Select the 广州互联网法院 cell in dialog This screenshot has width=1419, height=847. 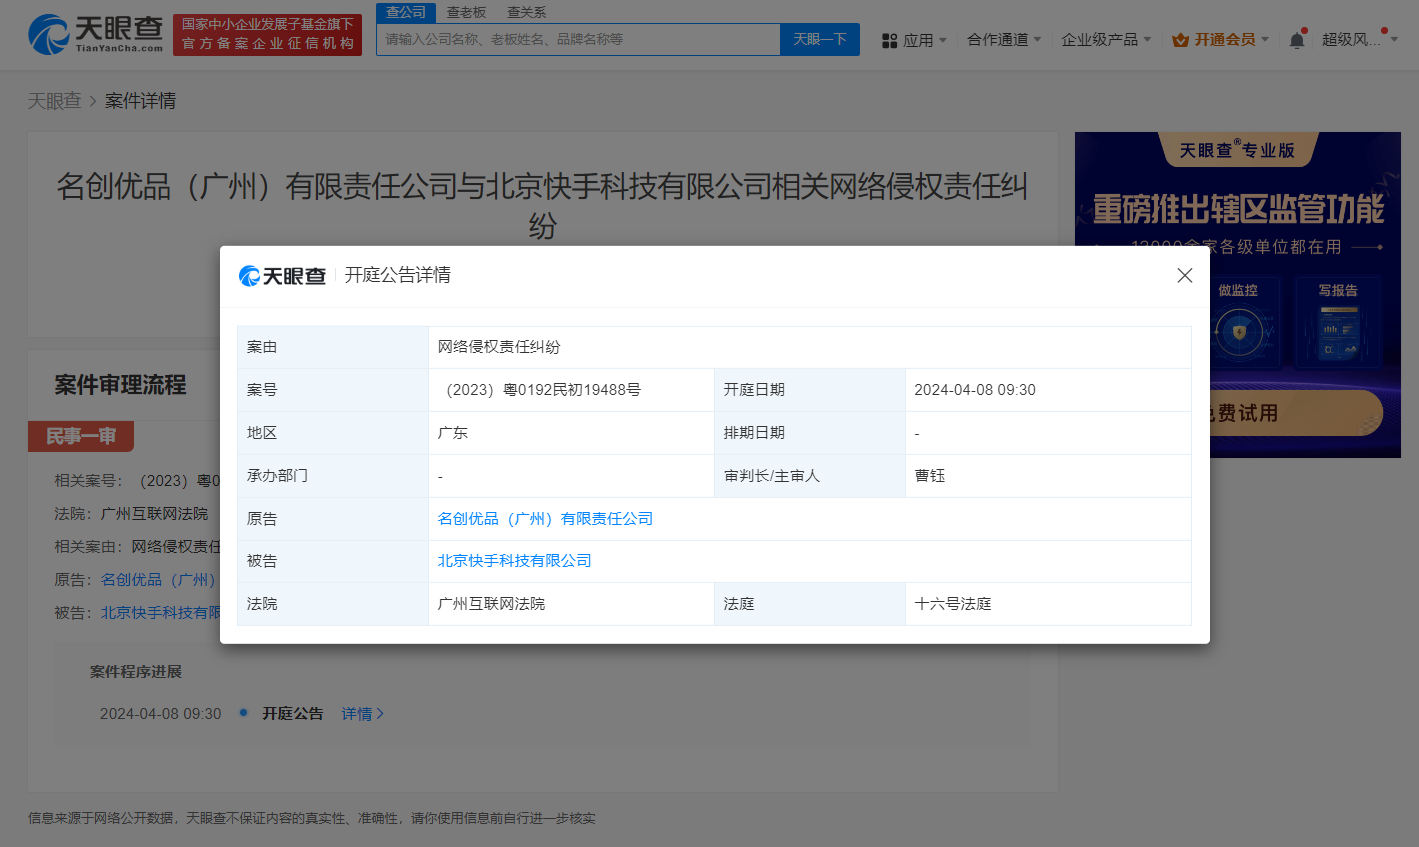pos(571,604)
